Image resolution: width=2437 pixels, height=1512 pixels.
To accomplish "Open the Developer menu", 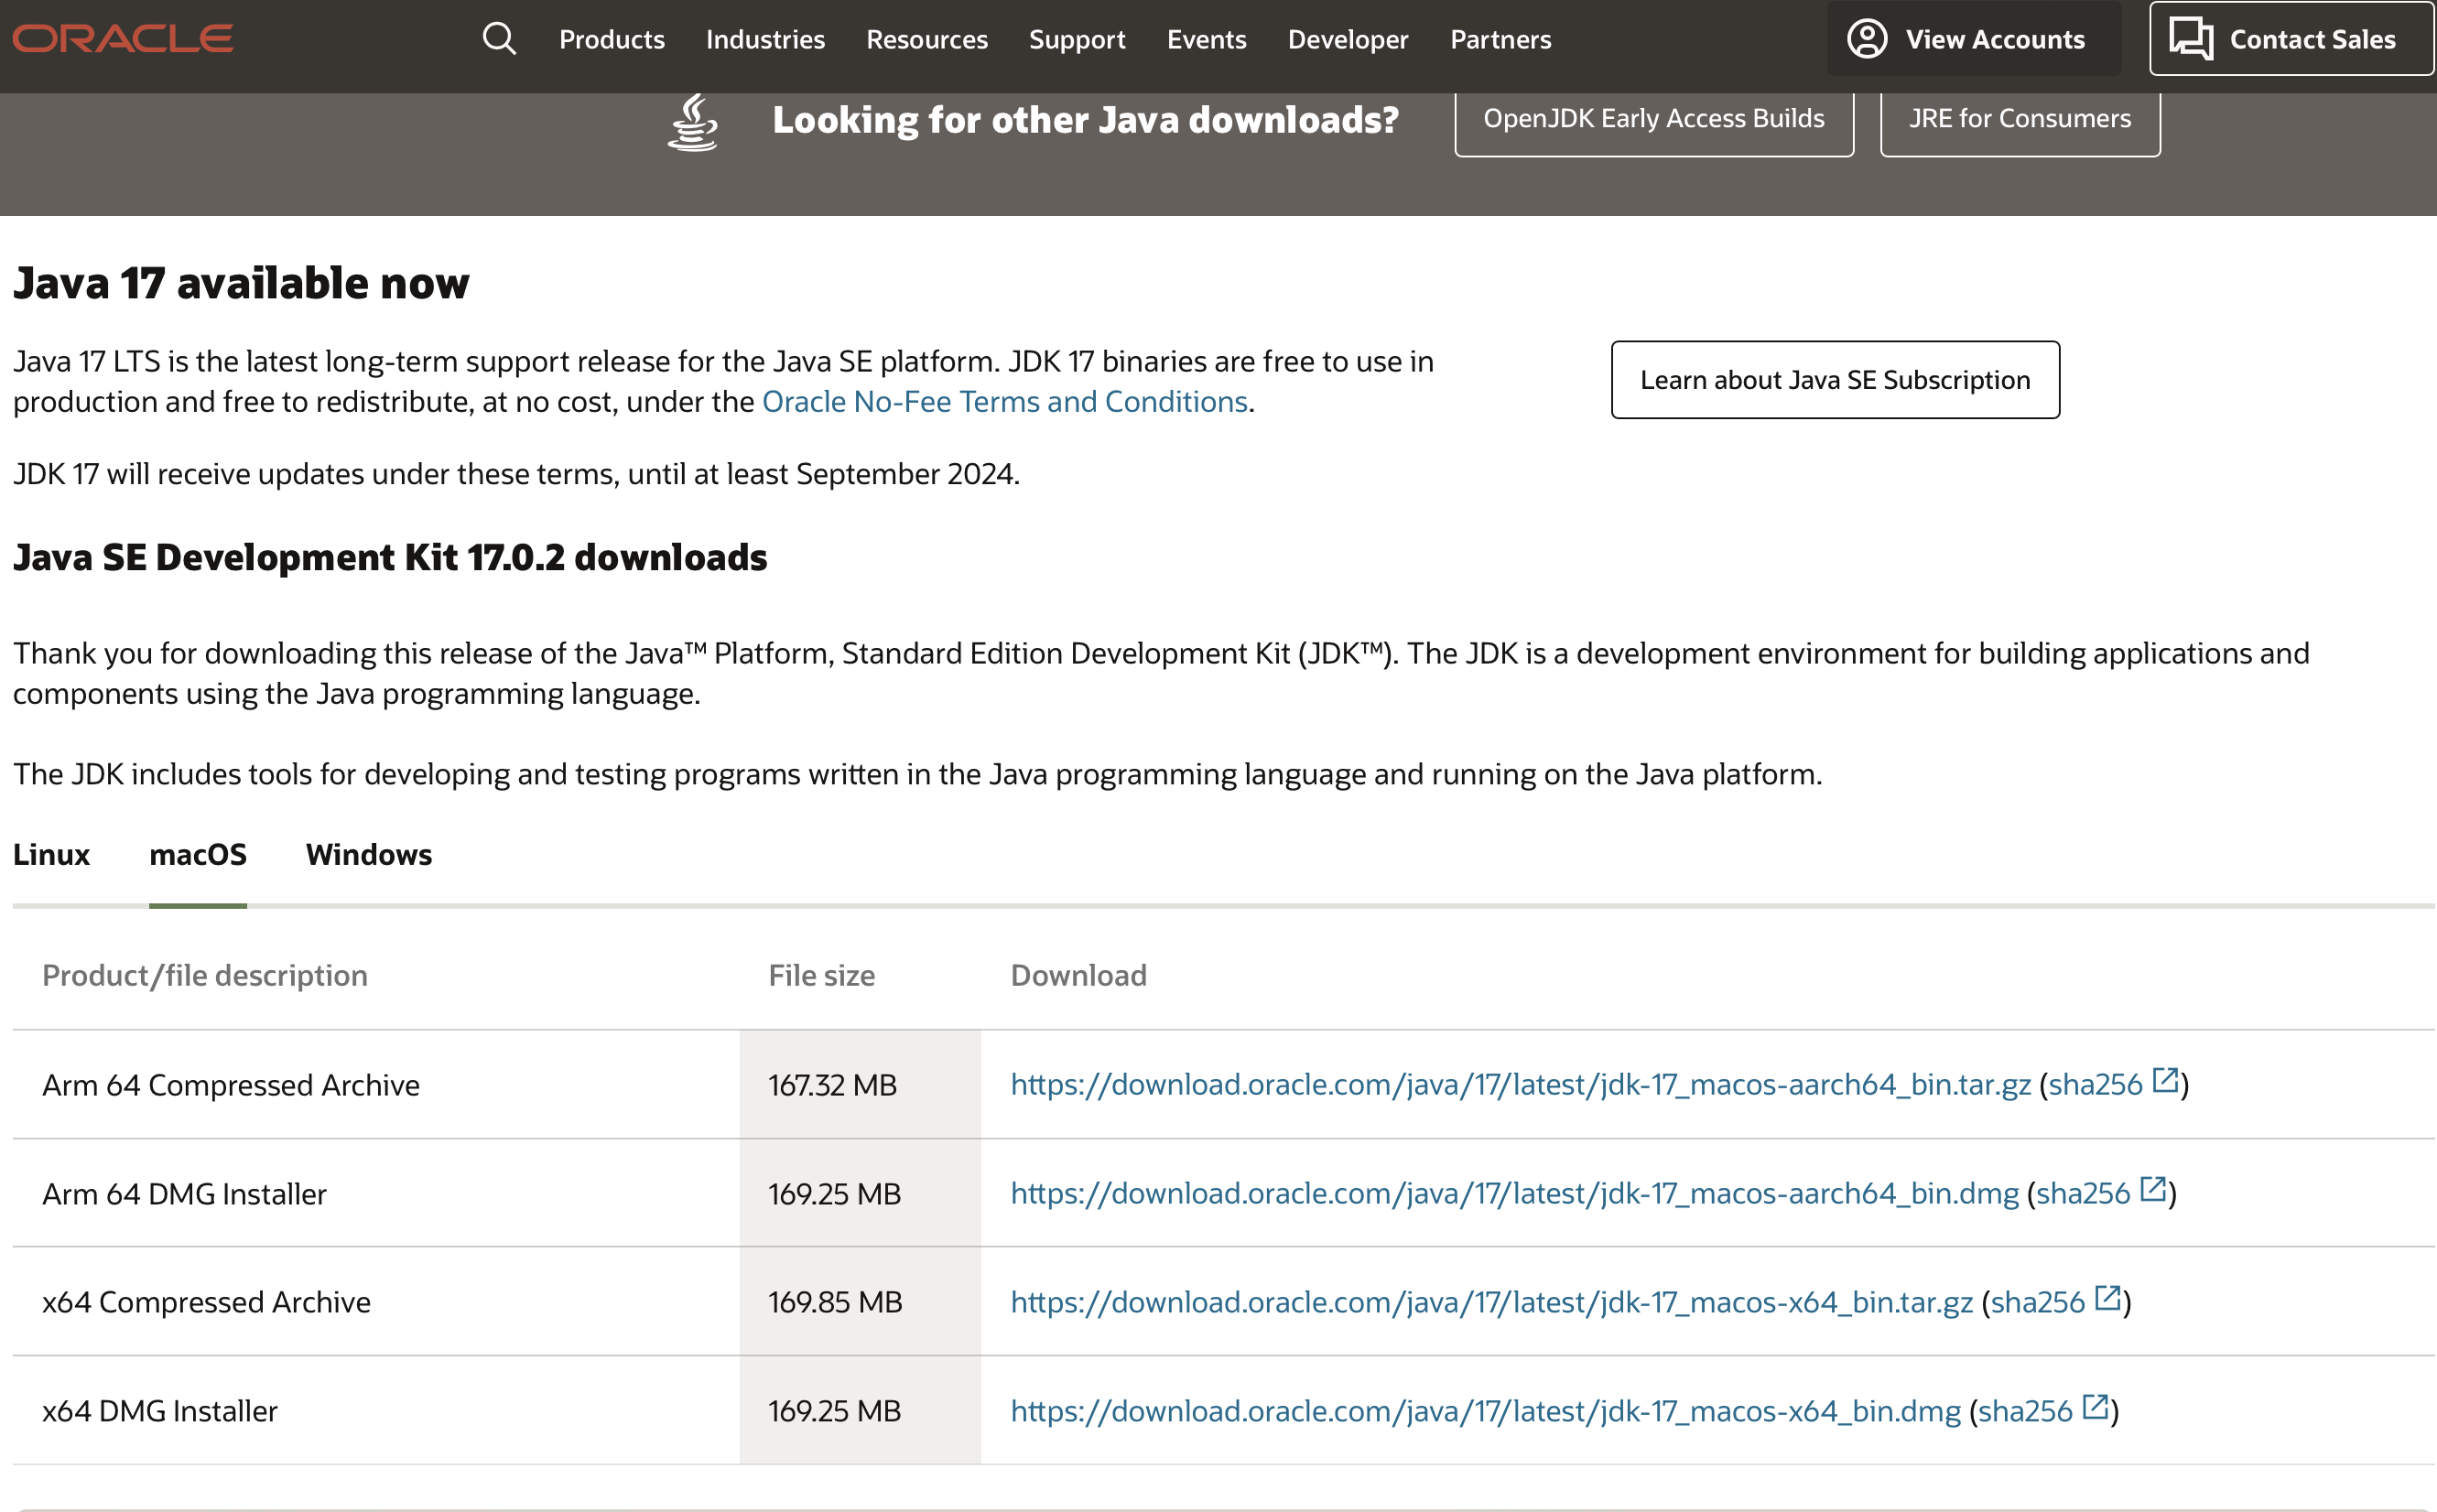I will point(1348,40).
